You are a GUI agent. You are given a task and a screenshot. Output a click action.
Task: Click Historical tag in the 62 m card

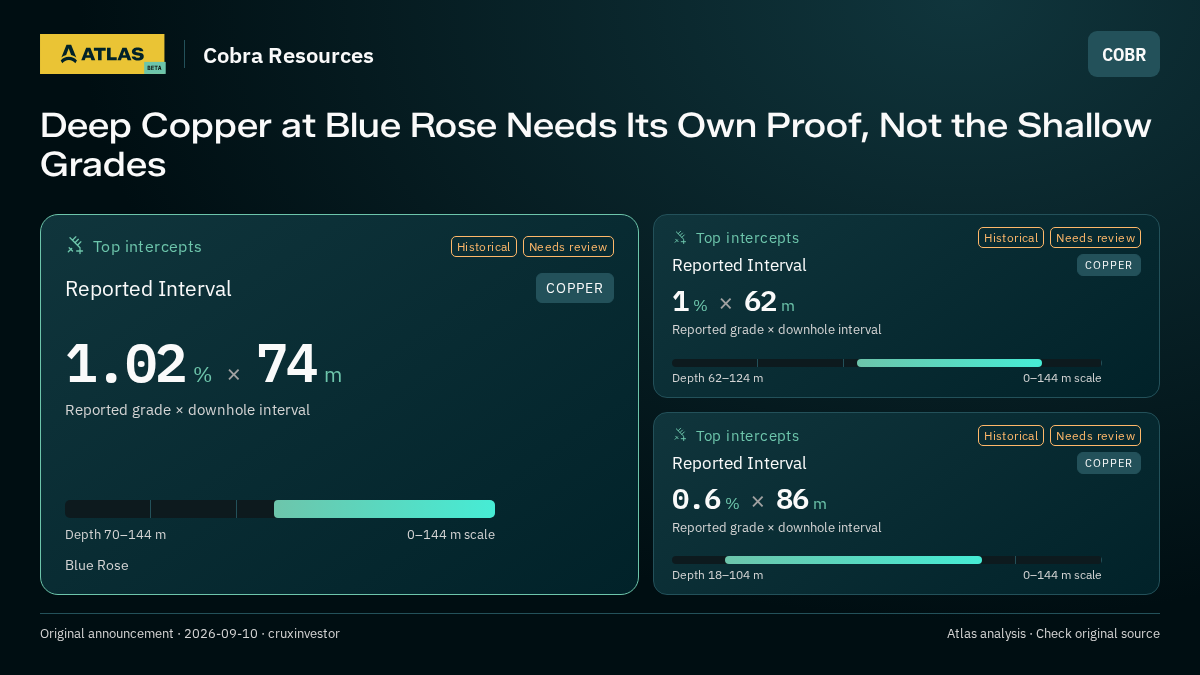click(x=1011, y=237)
